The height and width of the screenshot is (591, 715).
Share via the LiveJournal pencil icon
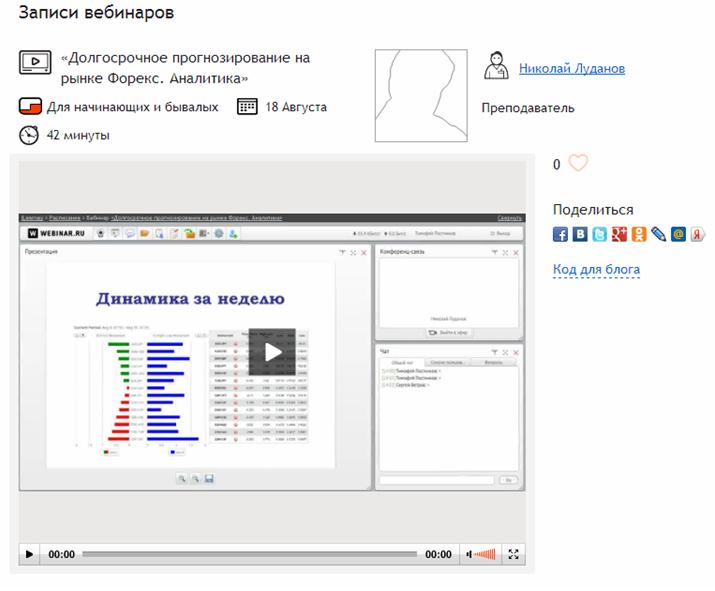(x=658, y=234)
